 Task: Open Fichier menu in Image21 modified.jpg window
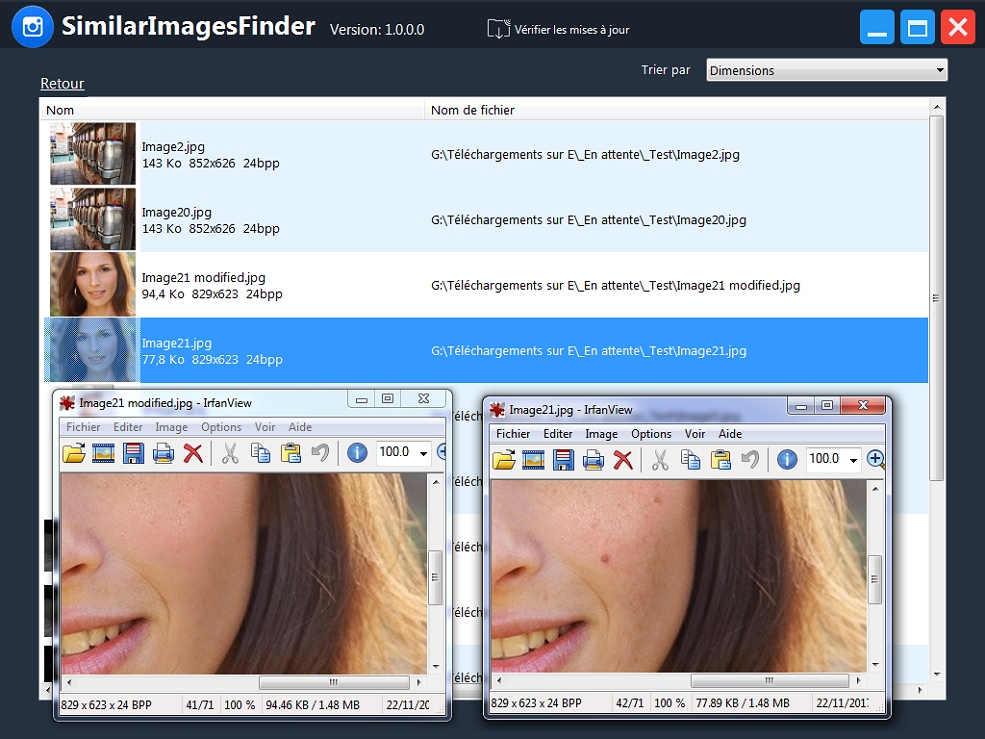[83, 427]
